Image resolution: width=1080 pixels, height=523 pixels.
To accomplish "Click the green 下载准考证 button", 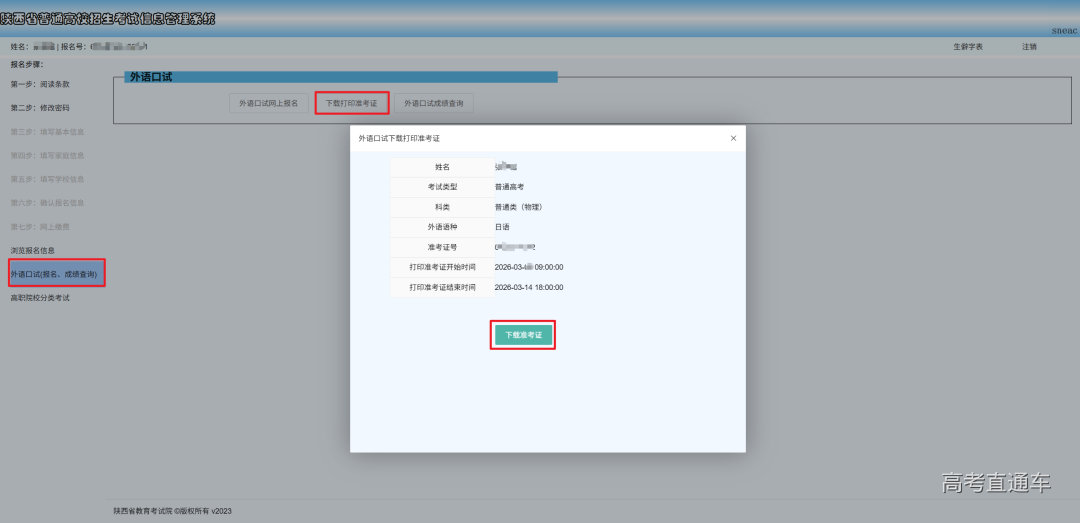I will (x=523, y=335).
